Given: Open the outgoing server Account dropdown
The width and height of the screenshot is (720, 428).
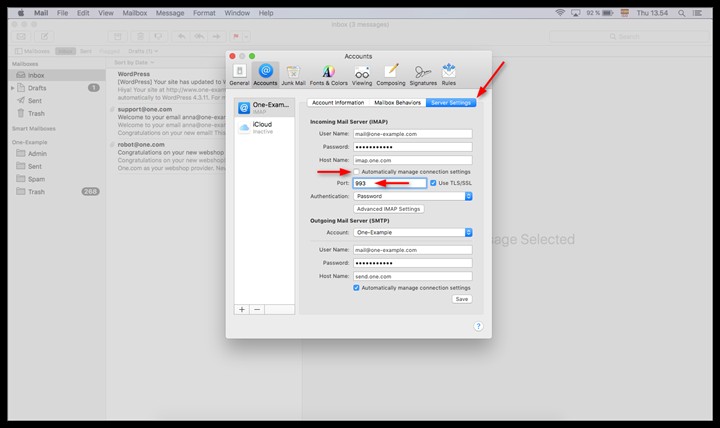Looking at the screenshot, I should coord(413,232).
